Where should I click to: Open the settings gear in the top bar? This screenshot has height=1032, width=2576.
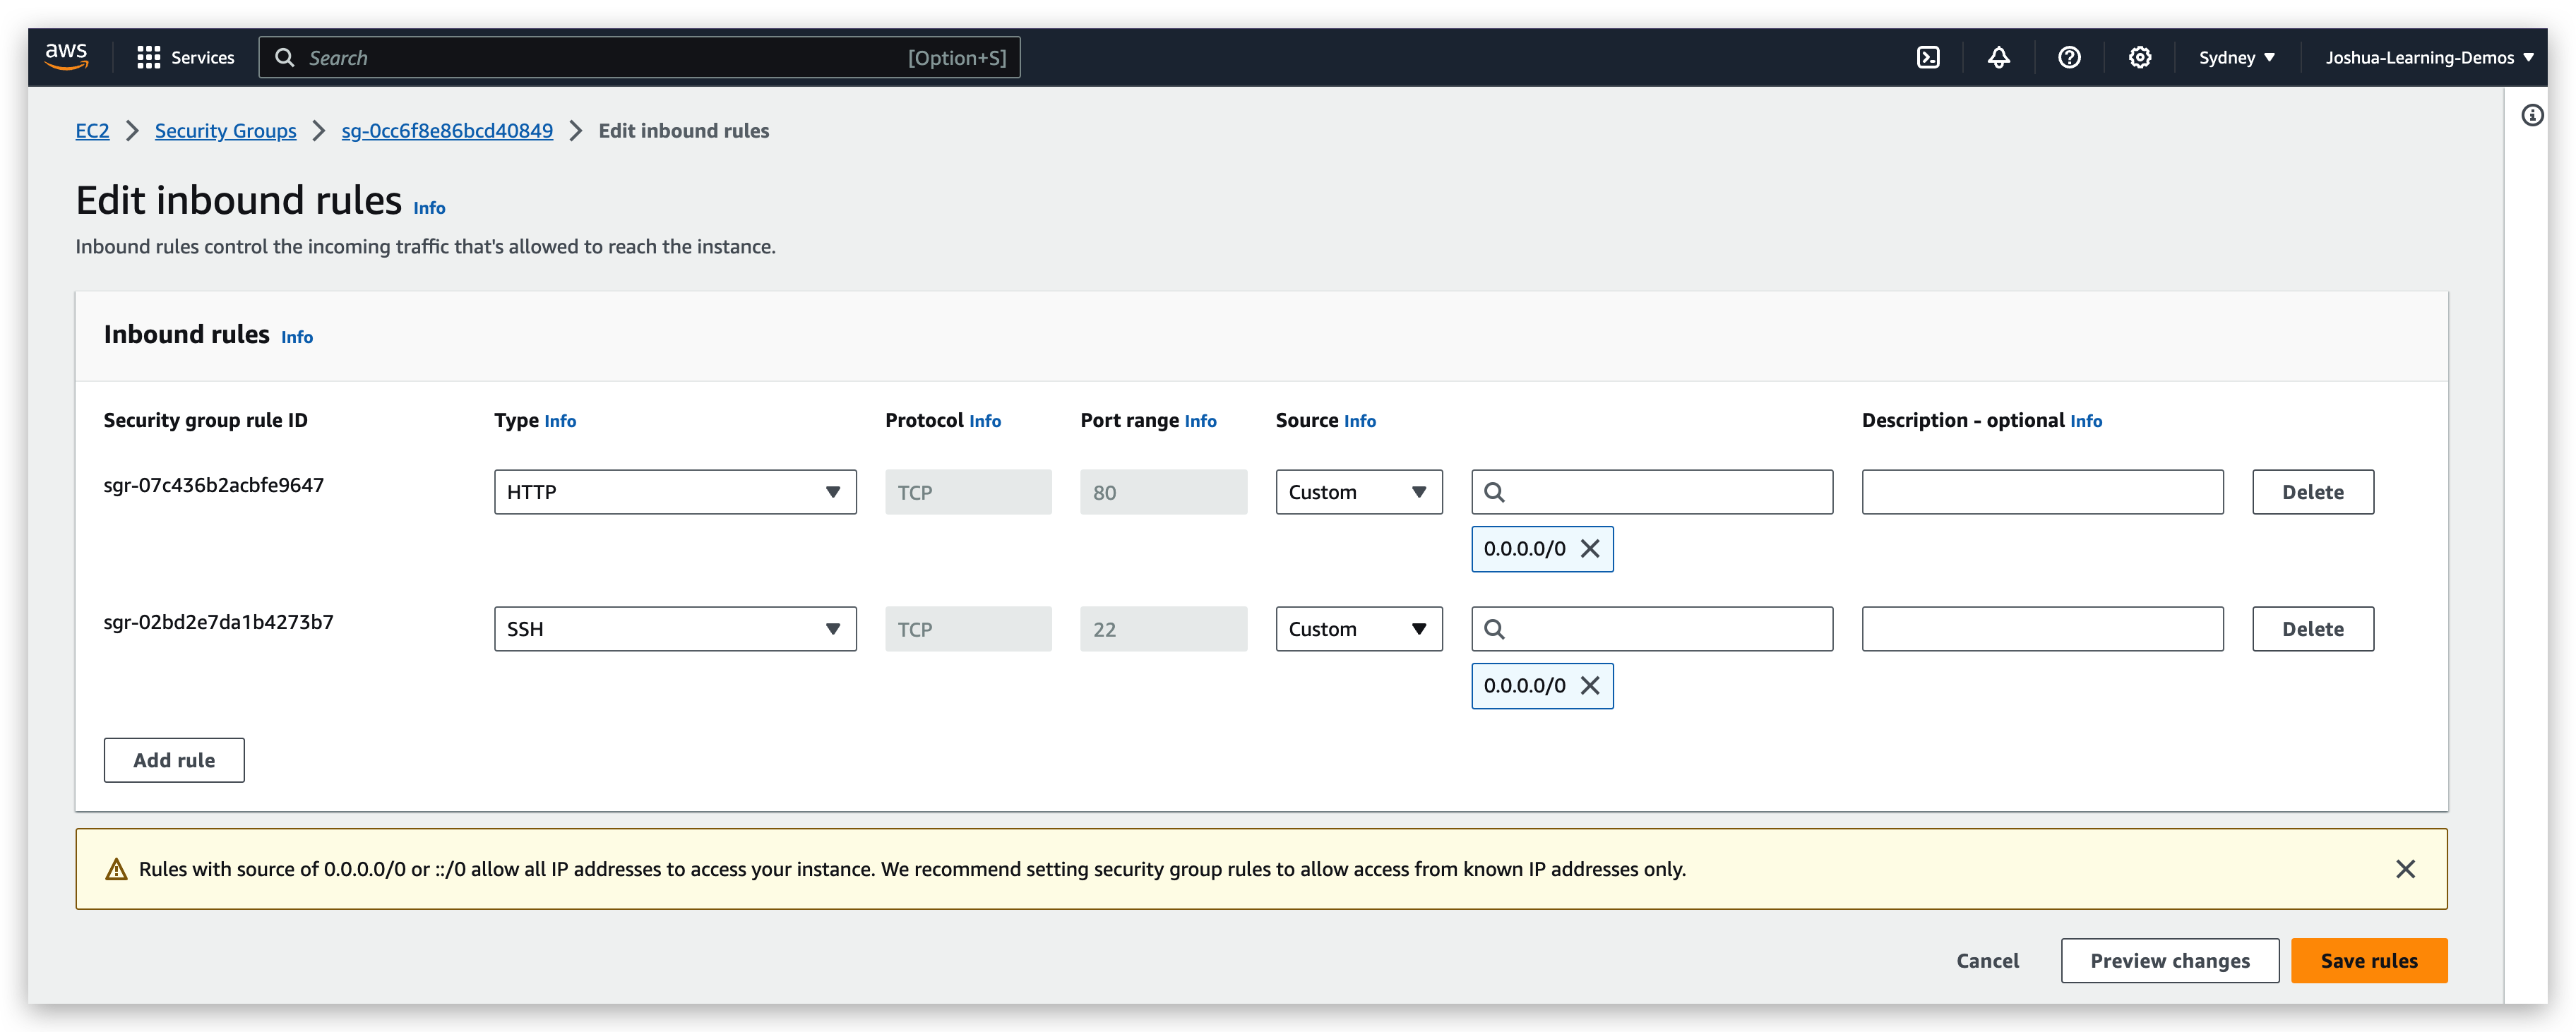coord(2140,57)
